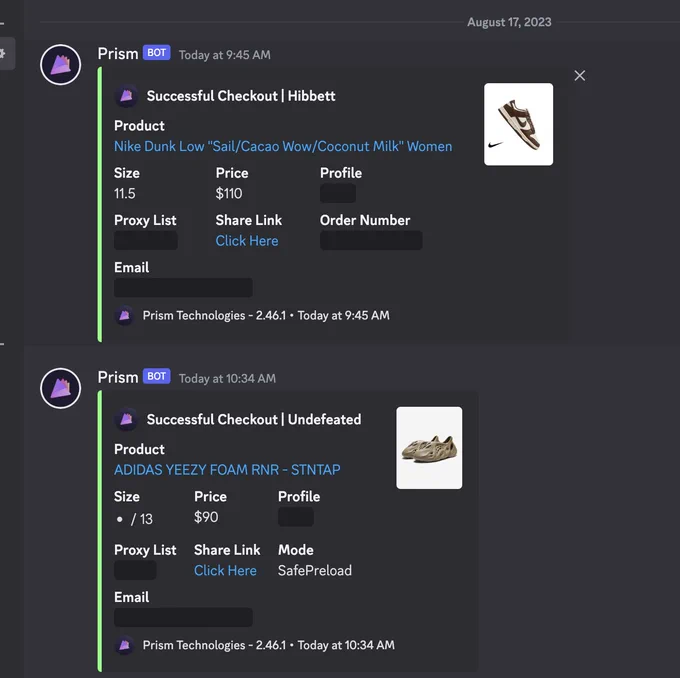This screenshot has width=680, height=678.
Task: Open Click Here share link in Hibbett checkout
Action: pos(247,241)
